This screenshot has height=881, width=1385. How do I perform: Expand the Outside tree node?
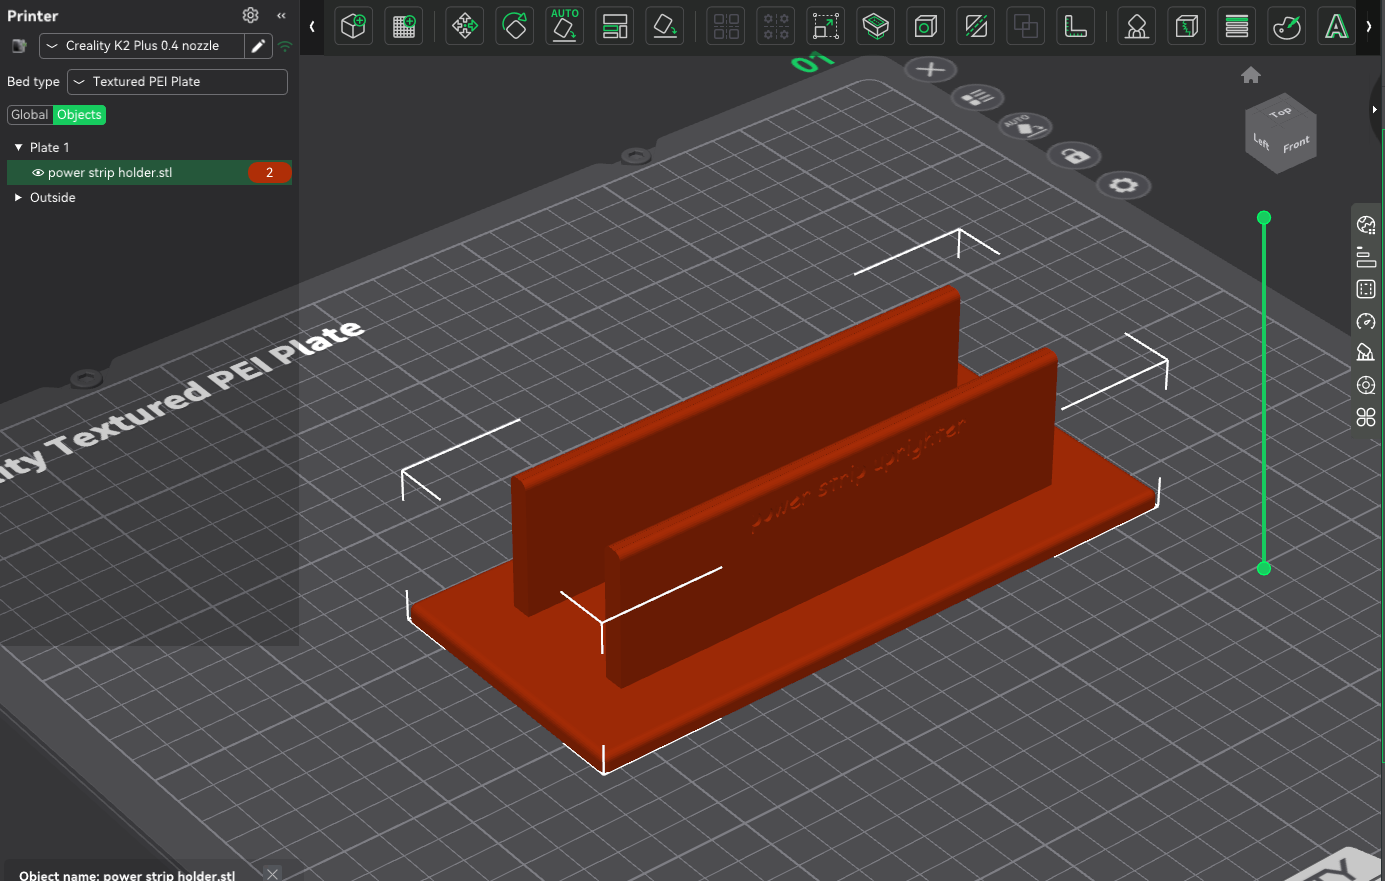18,198
